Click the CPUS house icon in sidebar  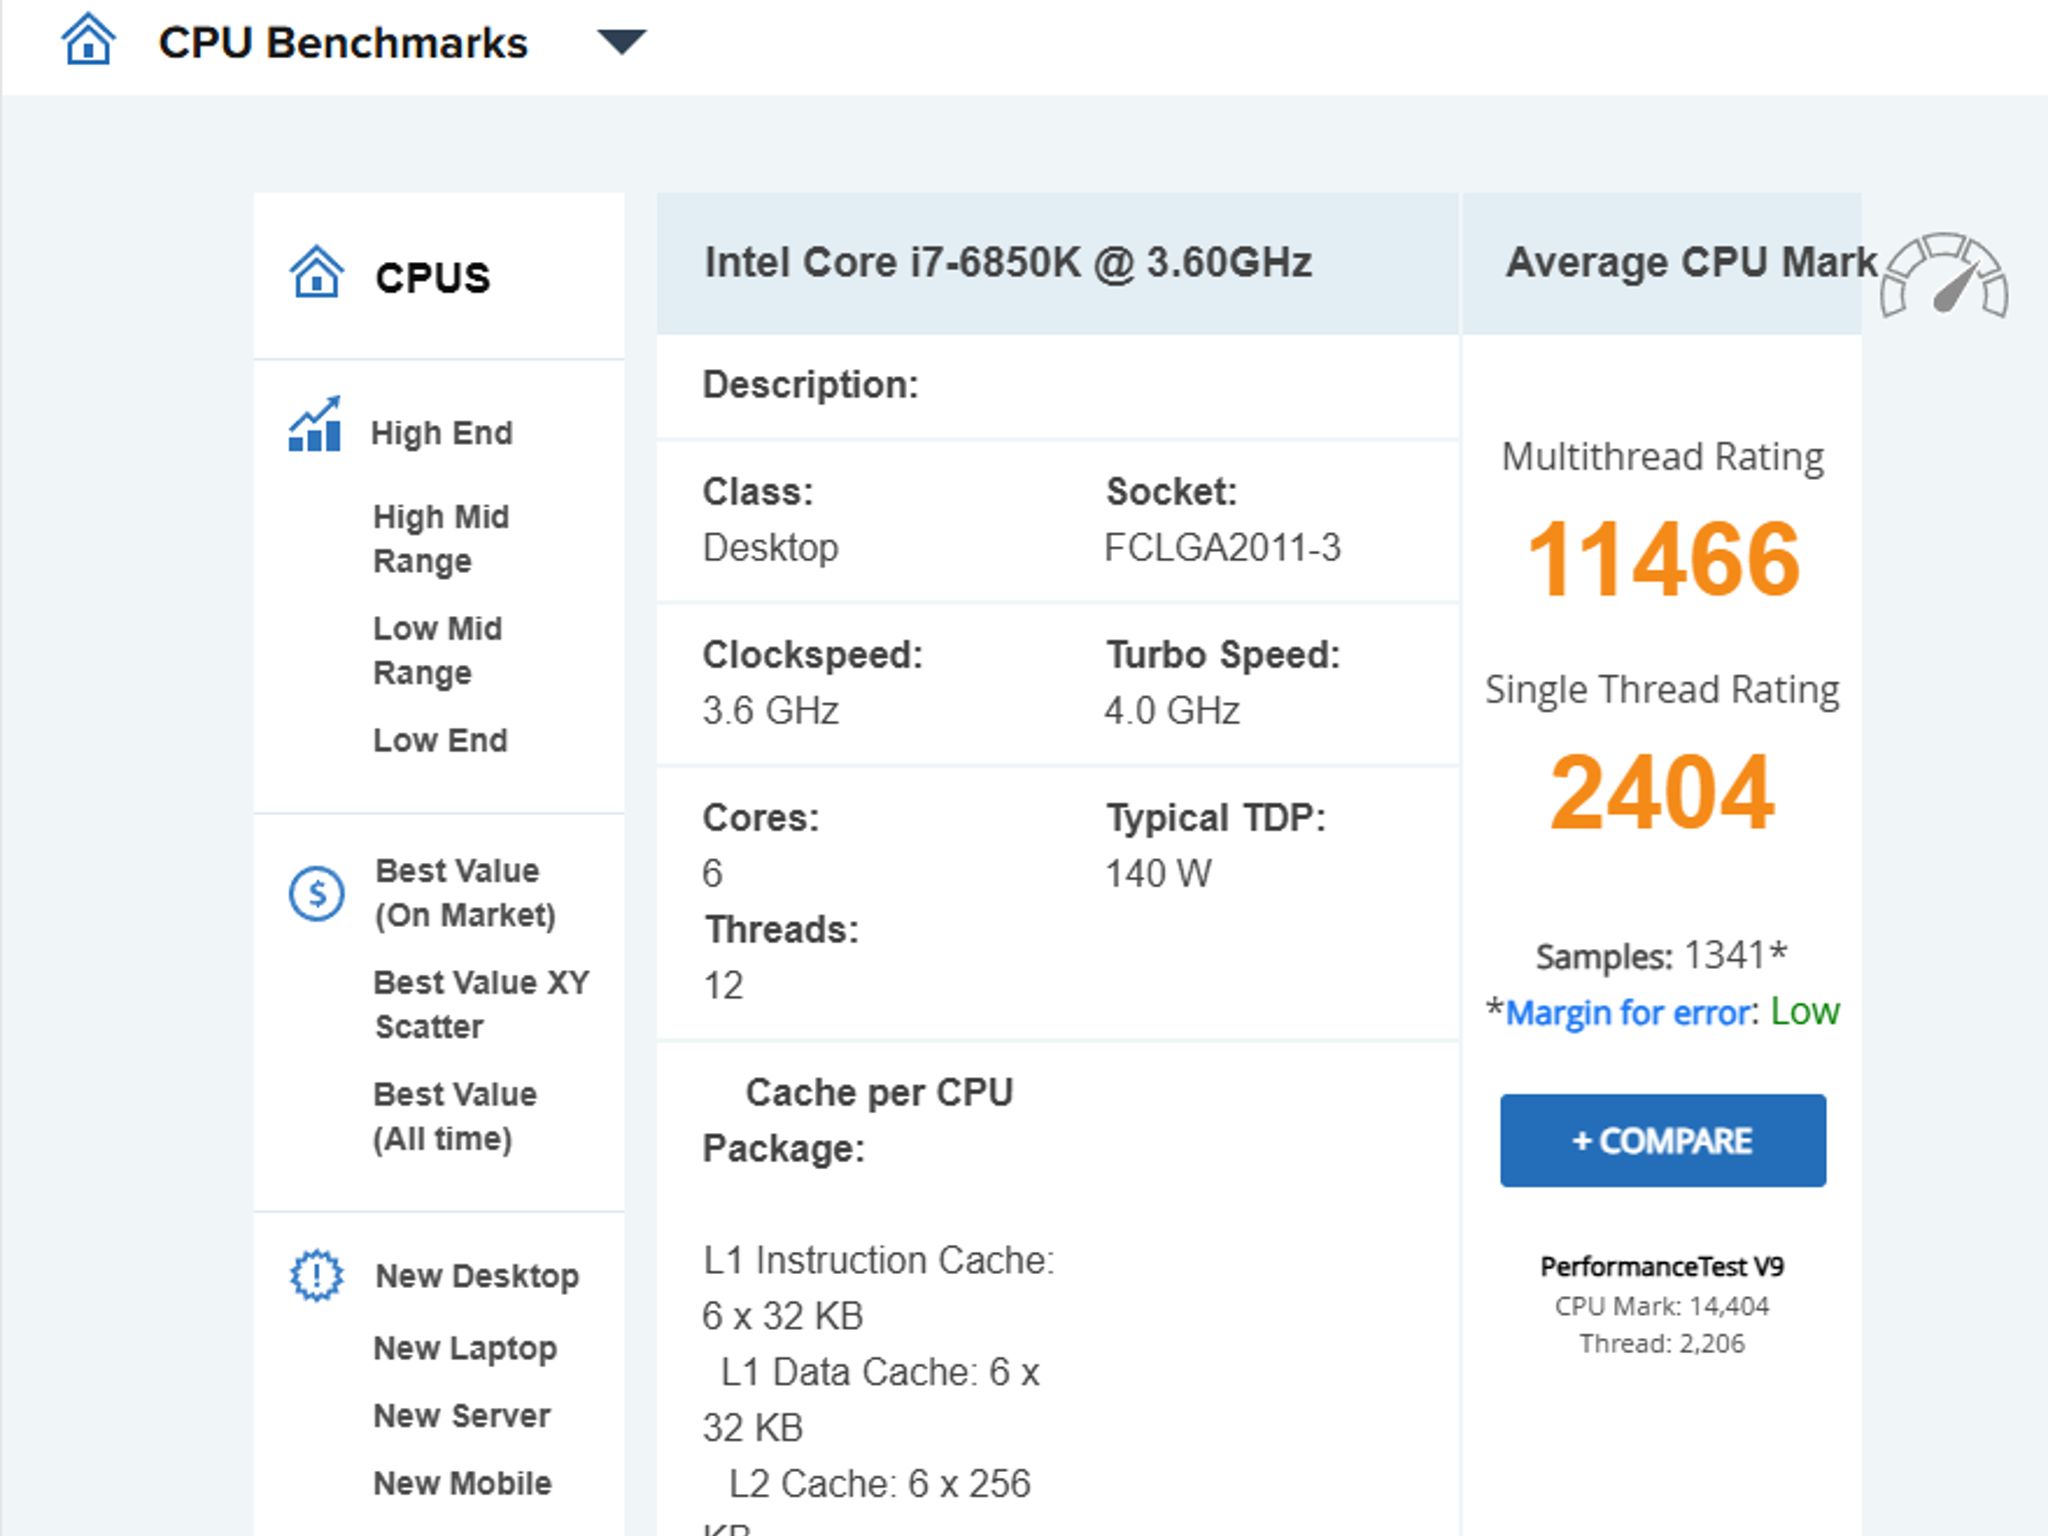pos(317,272)
